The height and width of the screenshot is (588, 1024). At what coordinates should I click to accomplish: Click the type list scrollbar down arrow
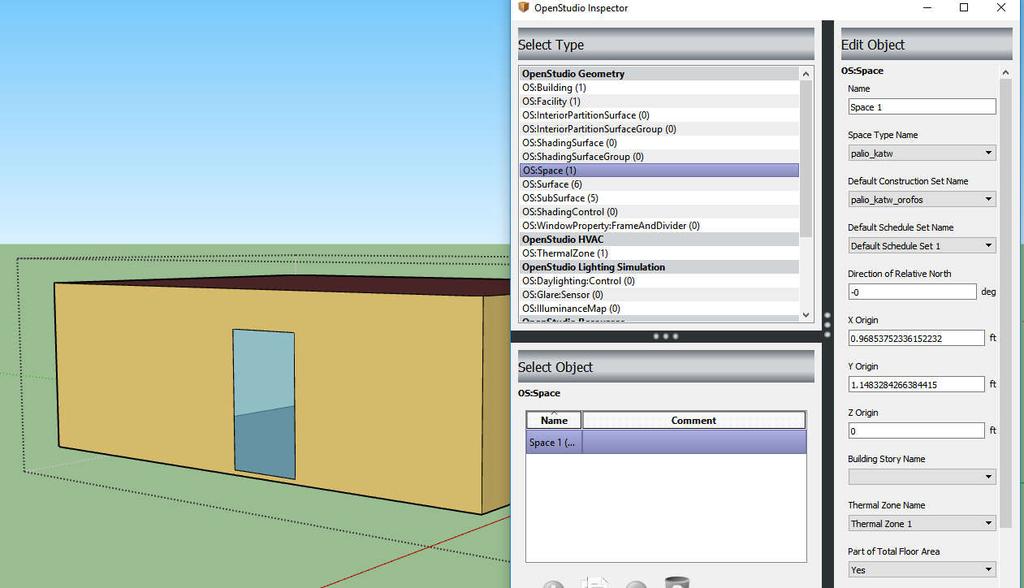[x=806, y=314]
